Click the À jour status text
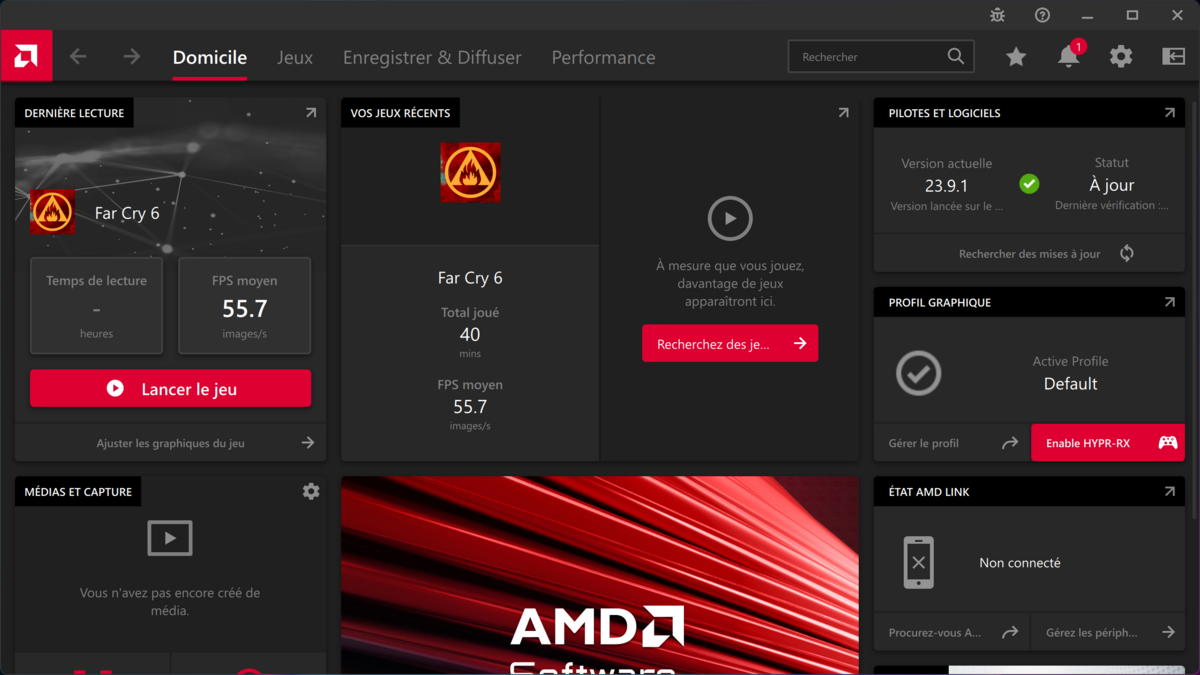1200x675 pixels. pyautogui.click(x=1111, y=185)
